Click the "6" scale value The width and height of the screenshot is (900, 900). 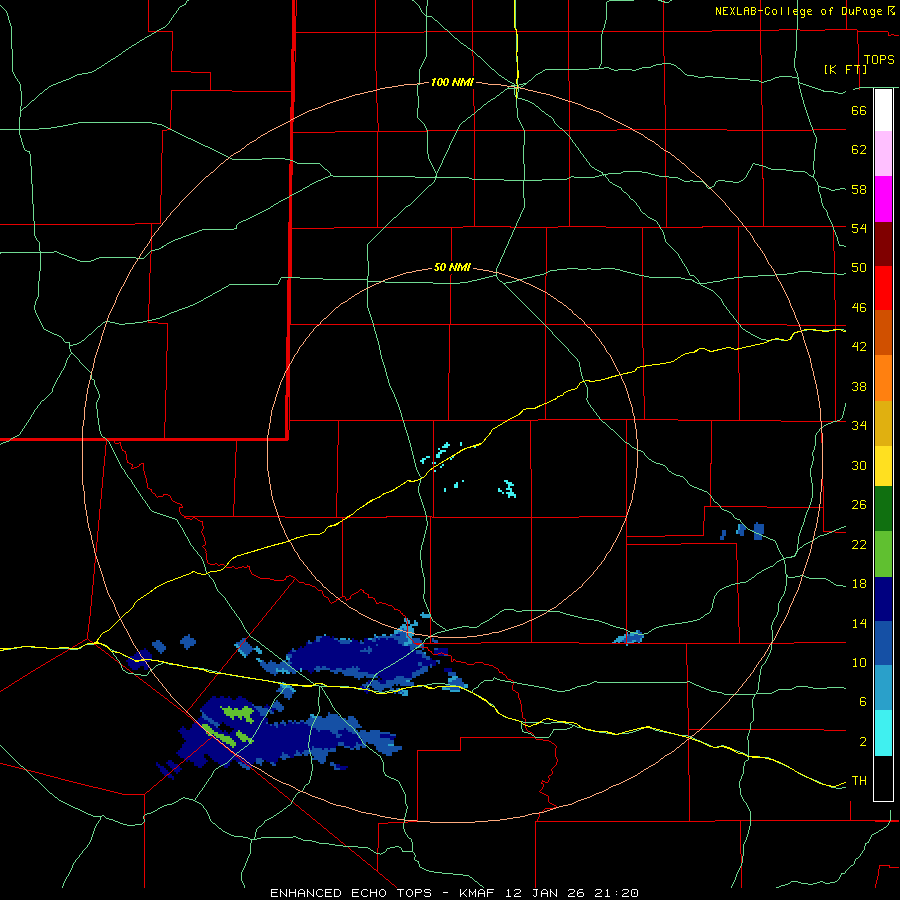tap(863, 702)
